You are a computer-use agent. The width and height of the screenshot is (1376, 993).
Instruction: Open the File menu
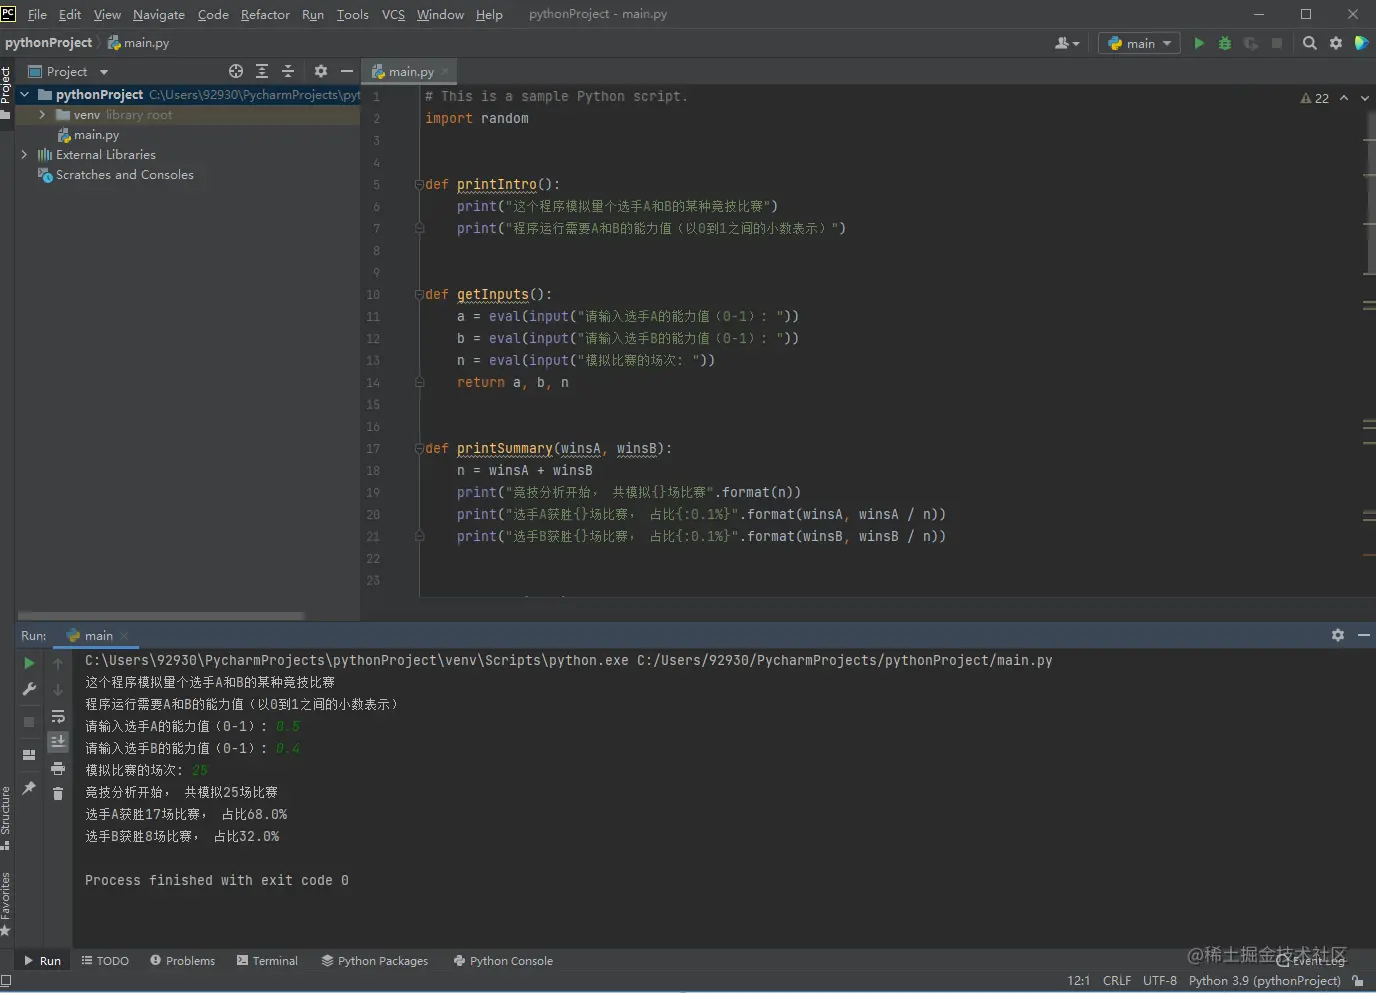(37, 14)
